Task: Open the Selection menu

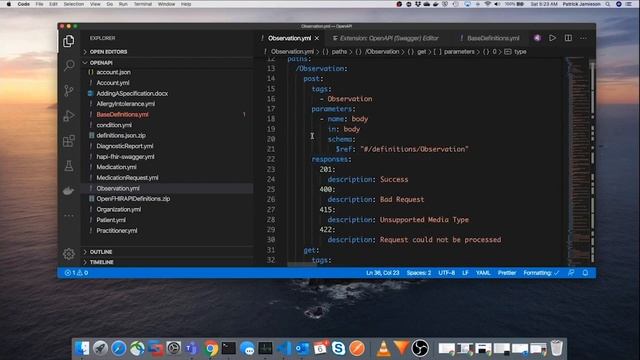Action: coord(73,4)
